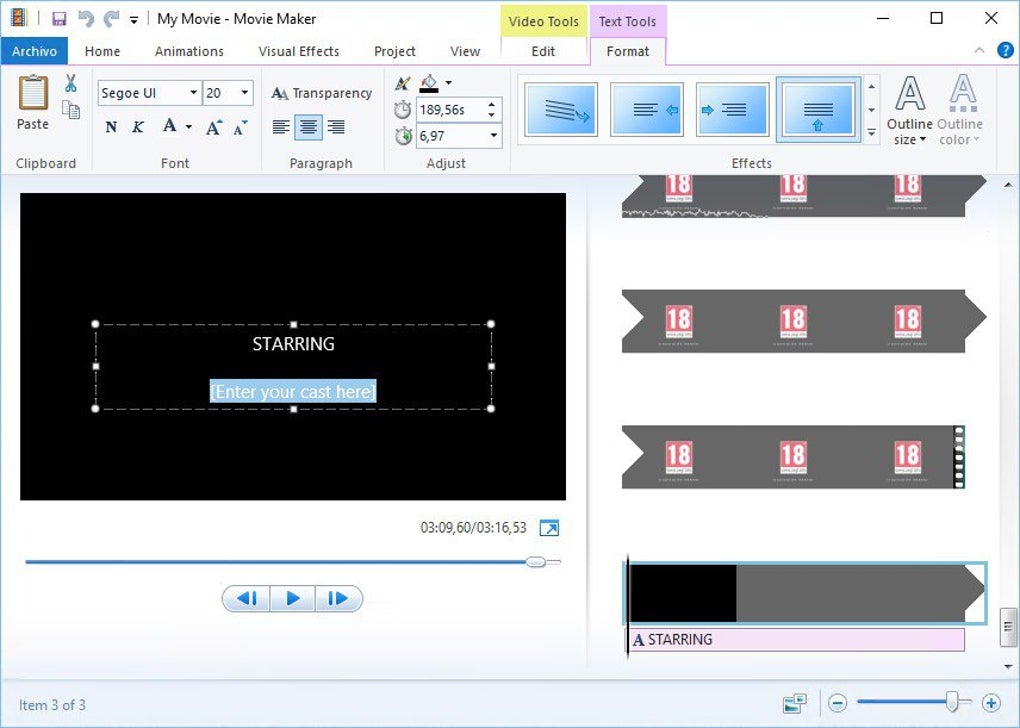This screenshot has width=1020, height=728.
Task: Click the zoom time scale slider handle
Action: click(x=952, y=702)
